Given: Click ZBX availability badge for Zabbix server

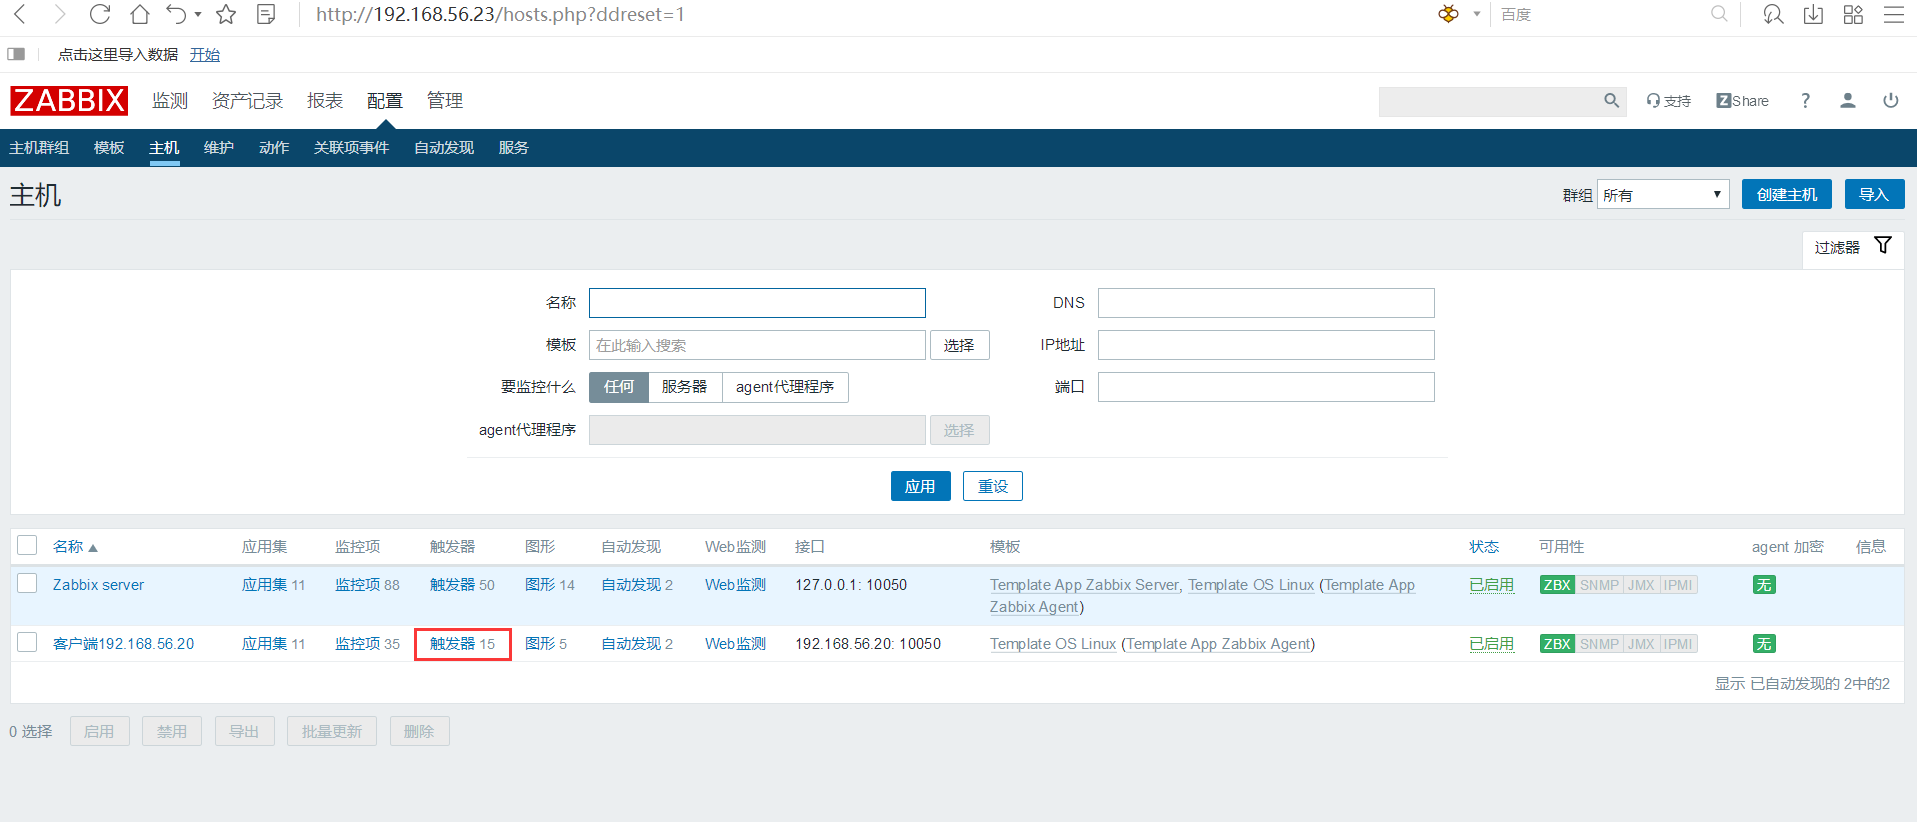Looking at the screenshot, I should click(1557, 585).
